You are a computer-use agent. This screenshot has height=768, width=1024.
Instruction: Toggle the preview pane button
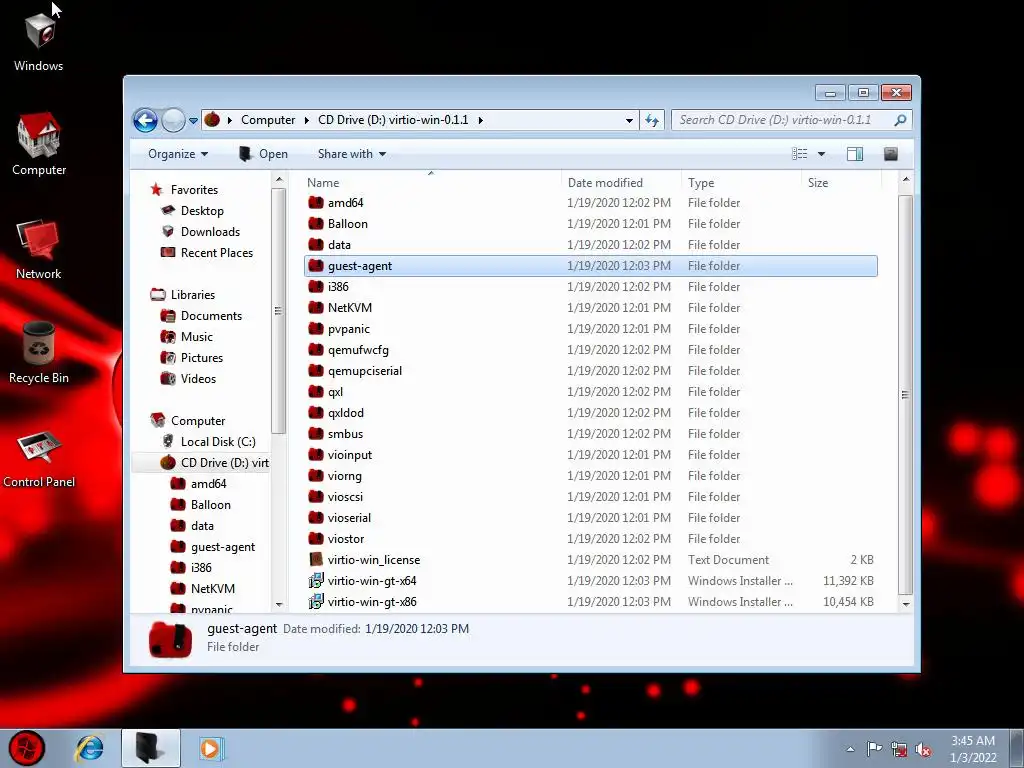[x=855, y=154]
